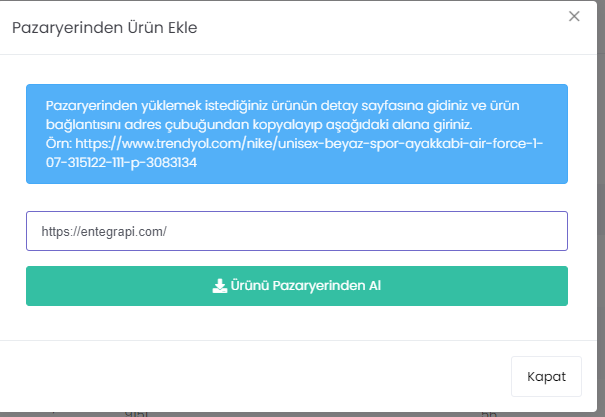Click the "Örn:" label in the info box

(x=59, y=143)
